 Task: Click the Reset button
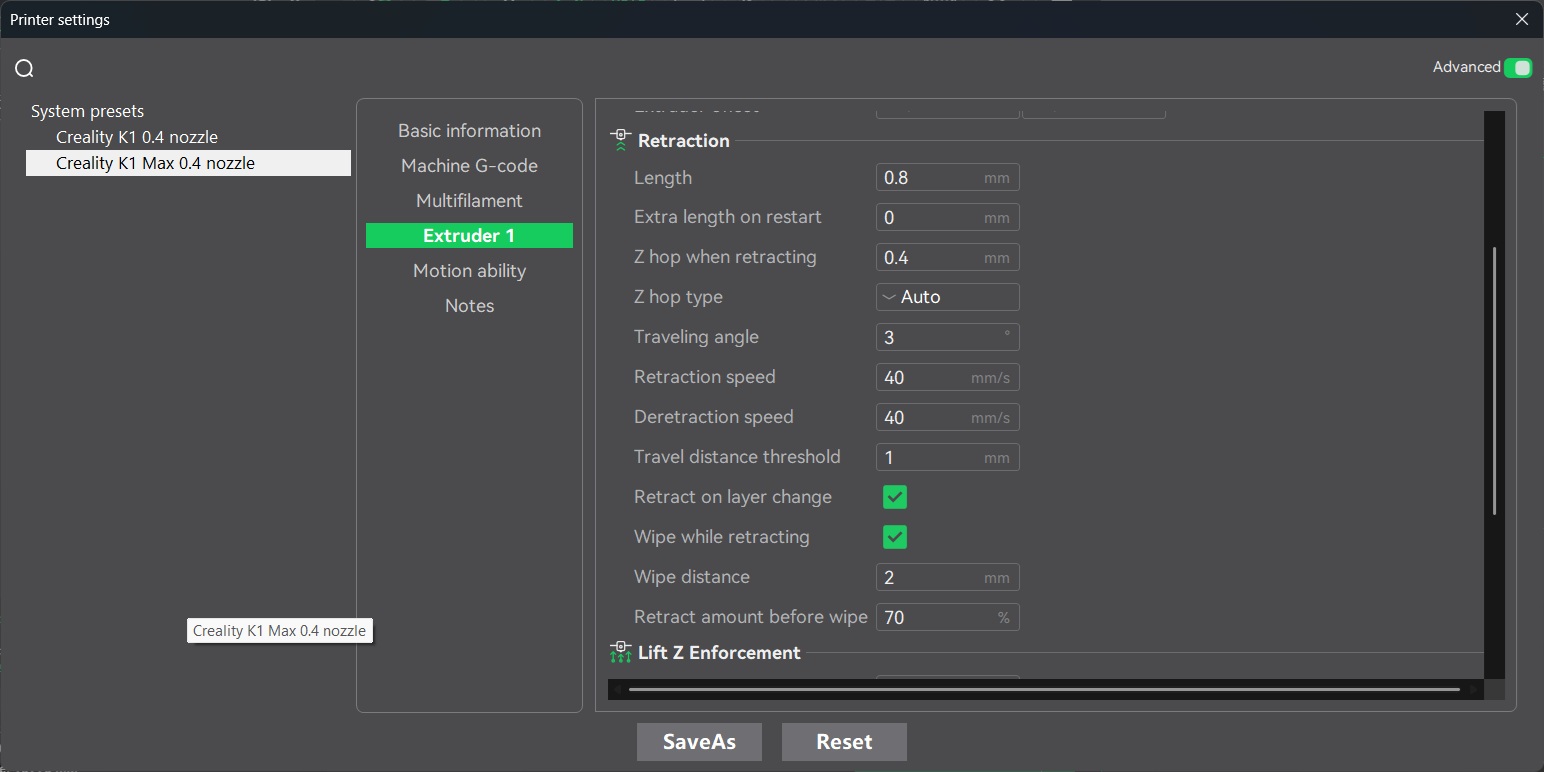tap(844, 742)
